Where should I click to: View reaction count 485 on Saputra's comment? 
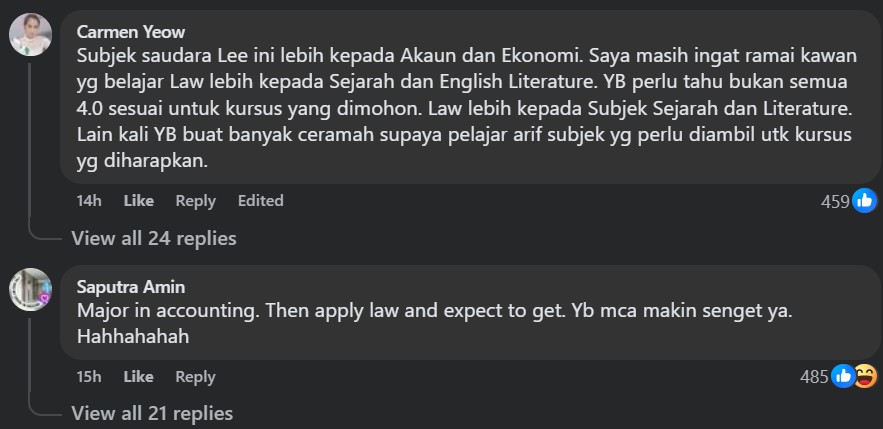coord(814,377)
